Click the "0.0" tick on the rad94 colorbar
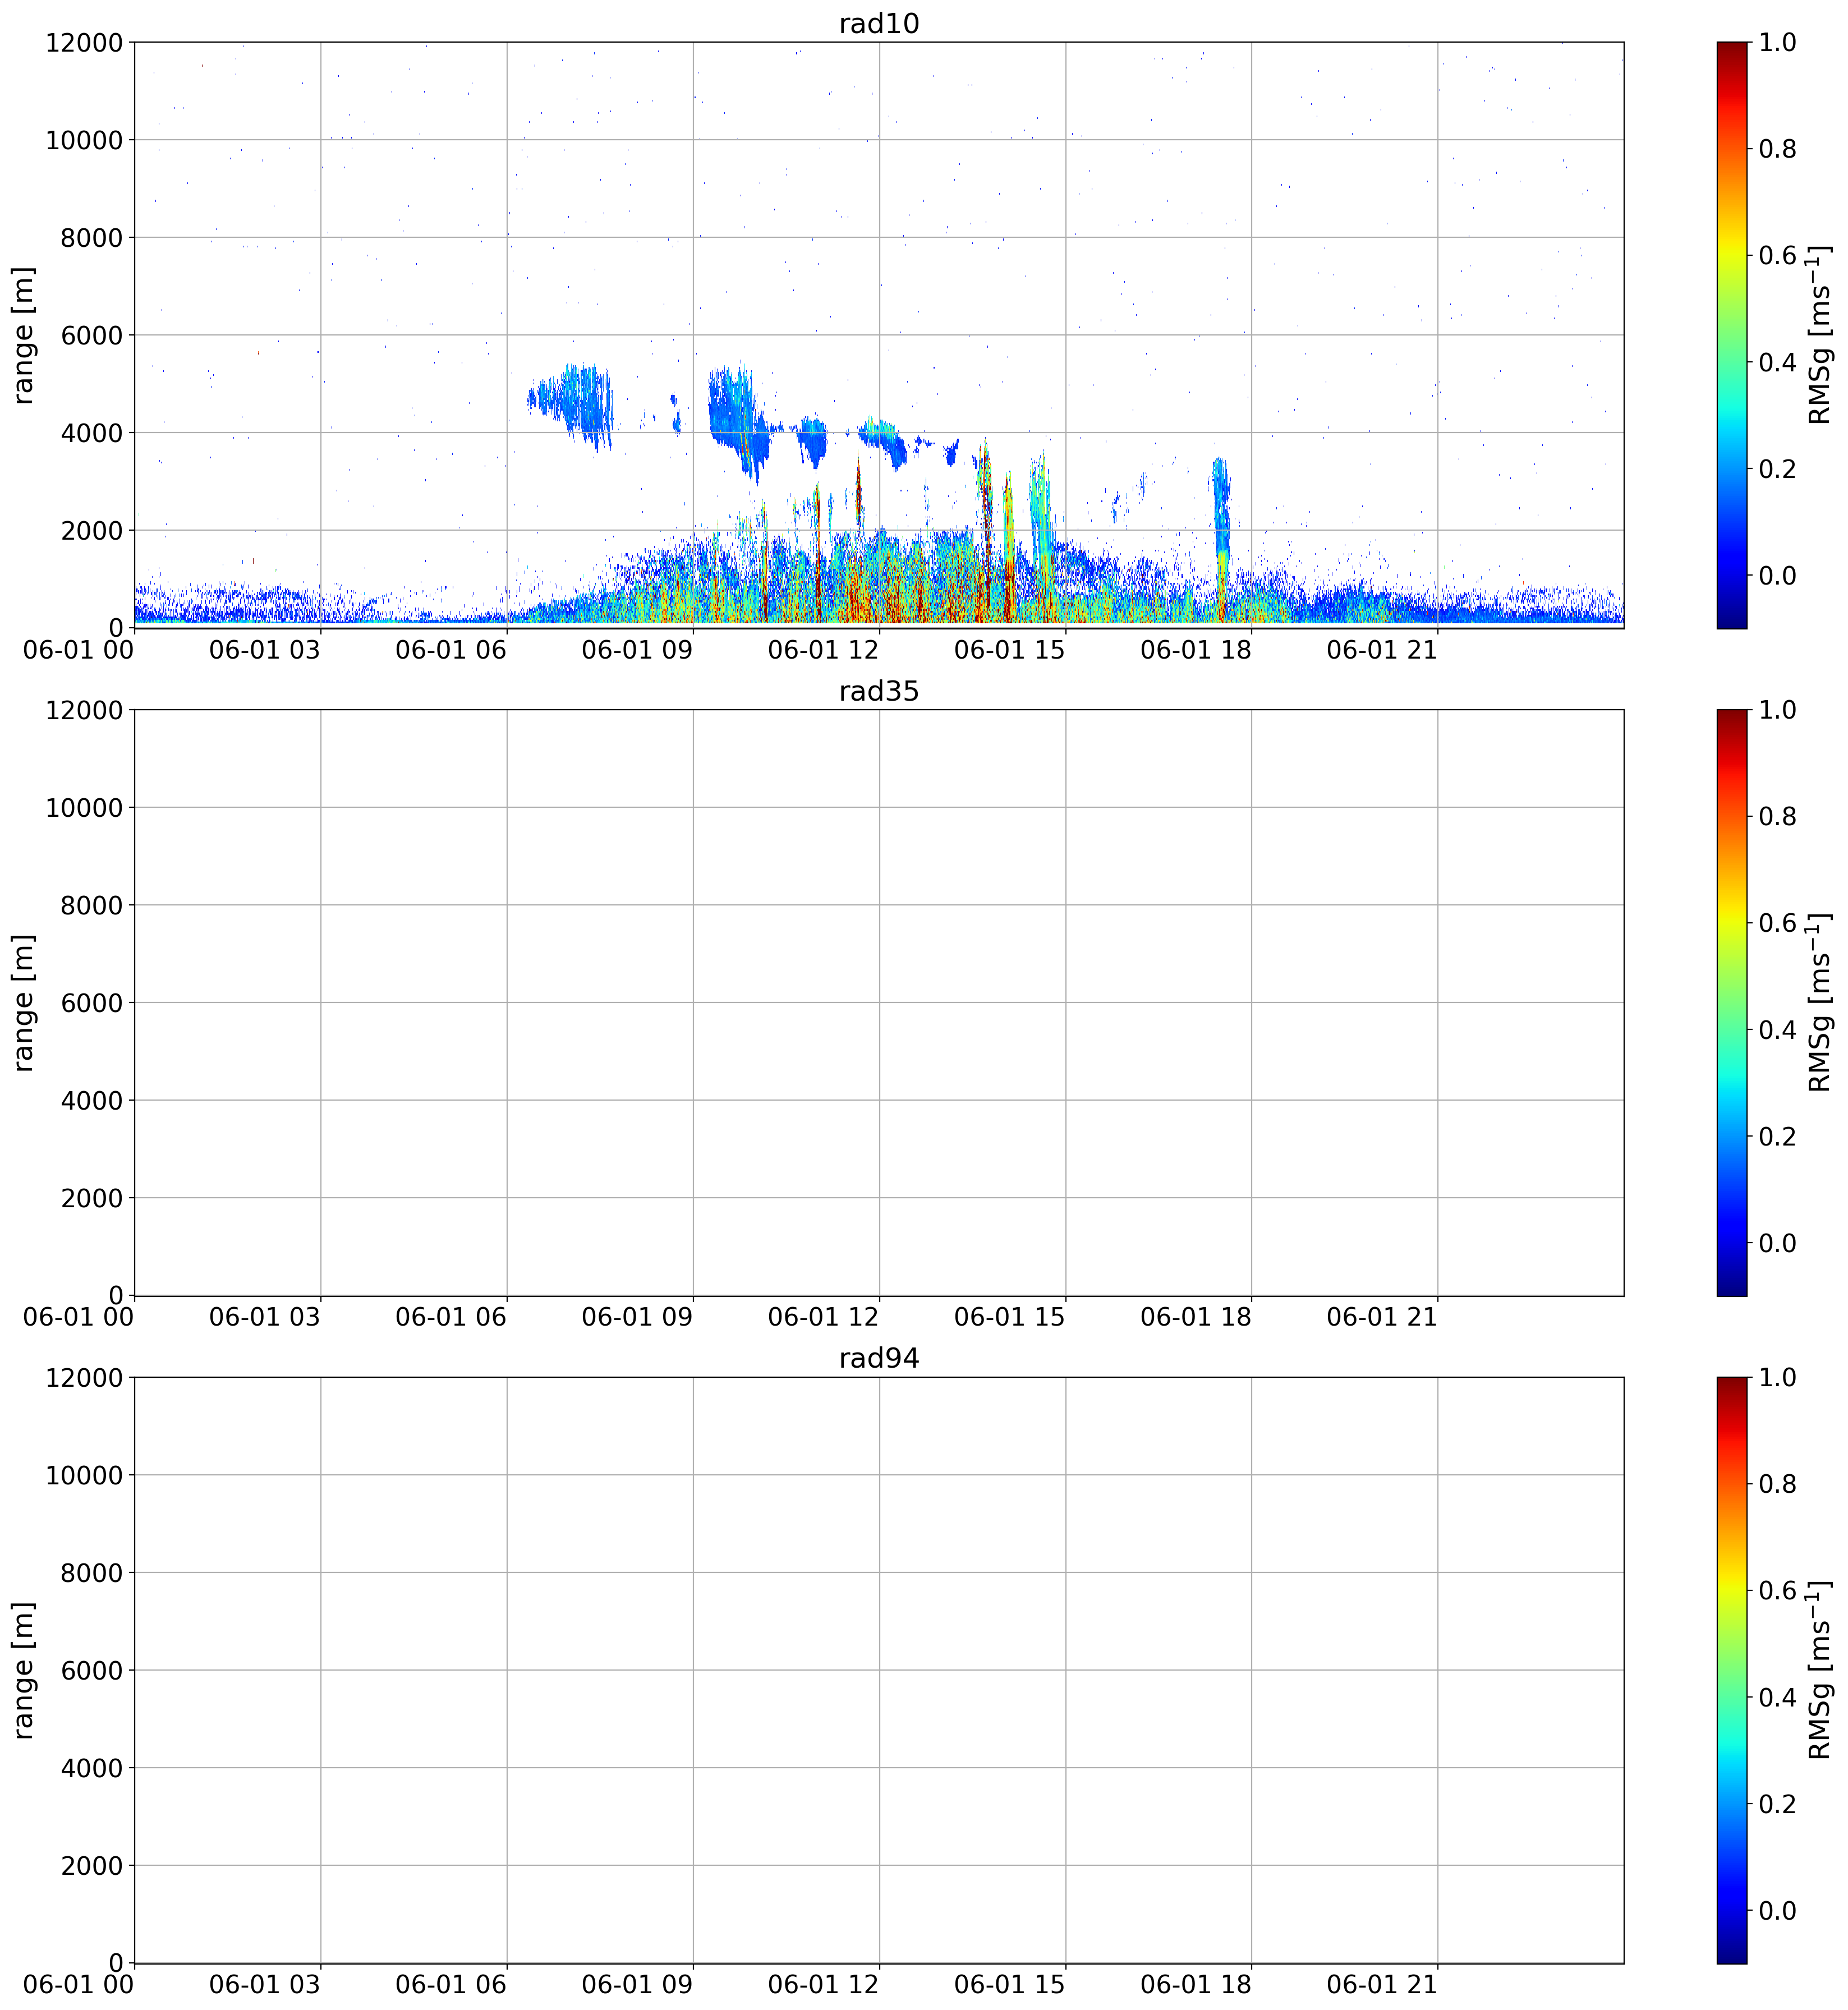This screenshot has width=1848, height=2010. (1777, 1910)
